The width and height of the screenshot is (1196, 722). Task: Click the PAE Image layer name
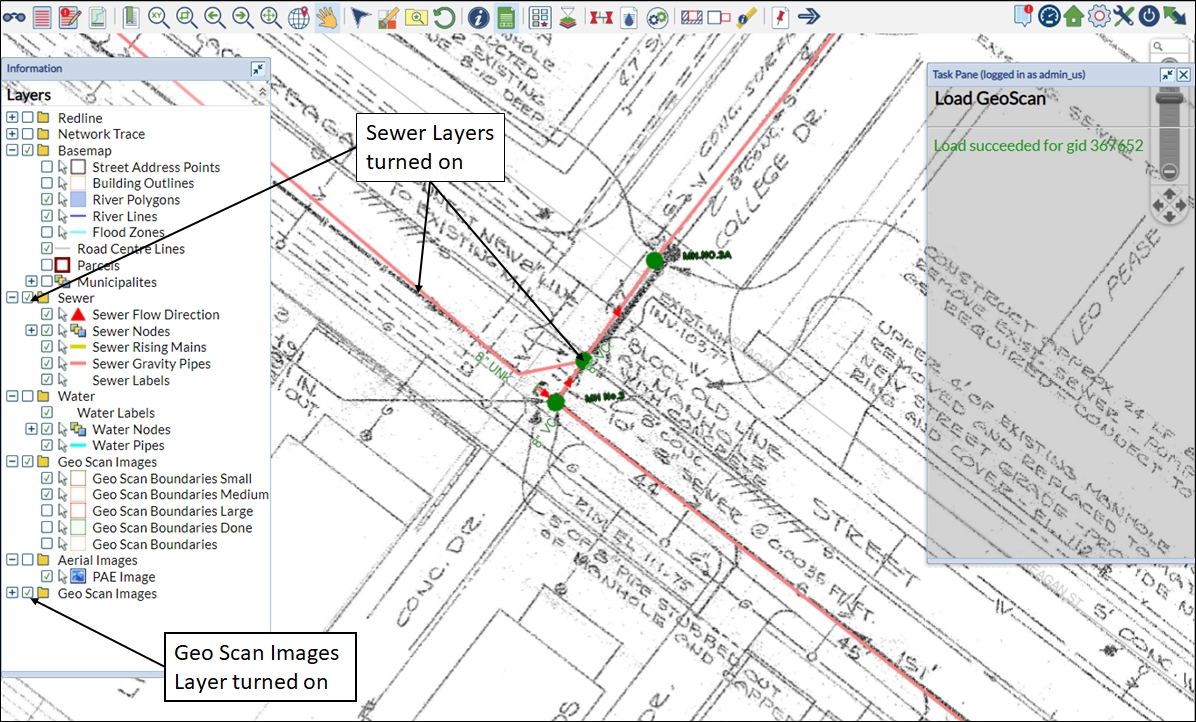click(124, 577)
